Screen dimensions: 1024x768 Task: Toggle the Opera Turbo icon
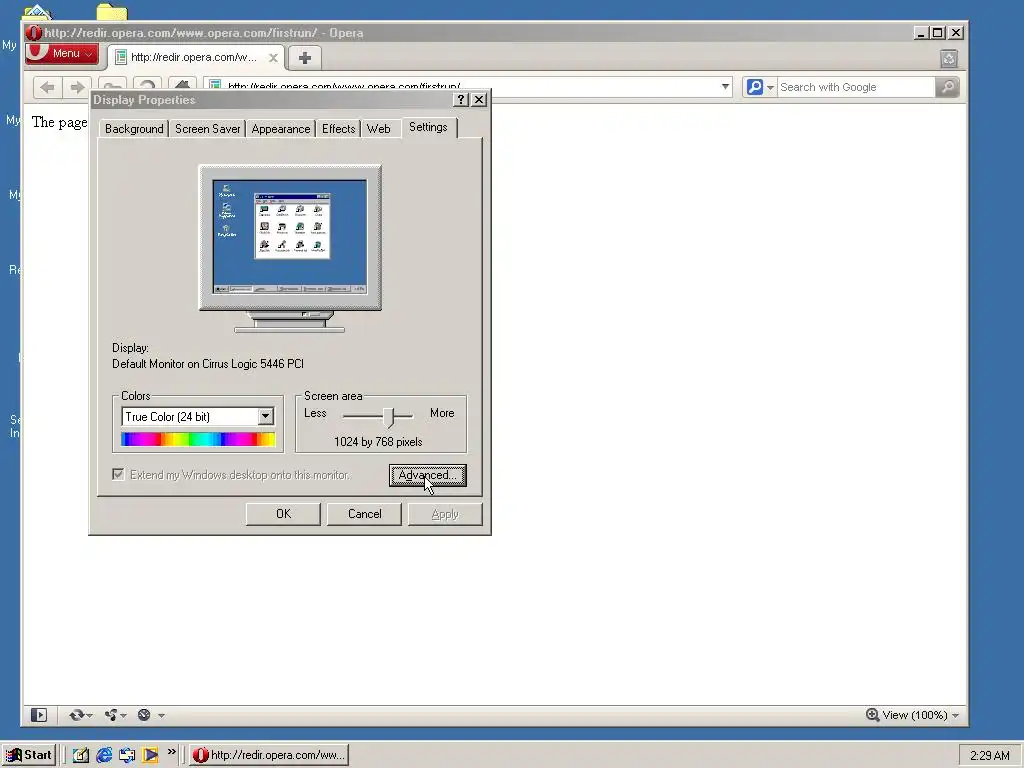click(x=144, y=715)
